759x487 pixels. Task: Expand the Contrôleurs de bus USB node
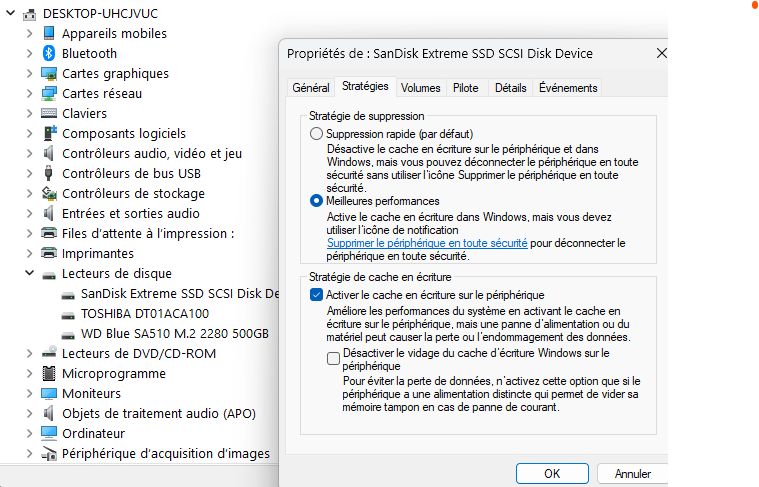click(x=30, y=173)
